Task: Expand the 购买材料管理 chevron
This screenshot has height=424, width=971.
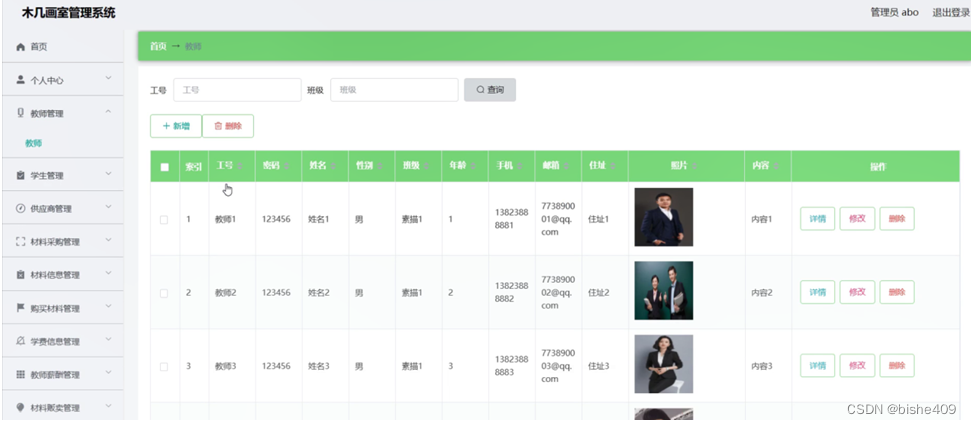Action: pyautogui.click(x=108, y=306)
